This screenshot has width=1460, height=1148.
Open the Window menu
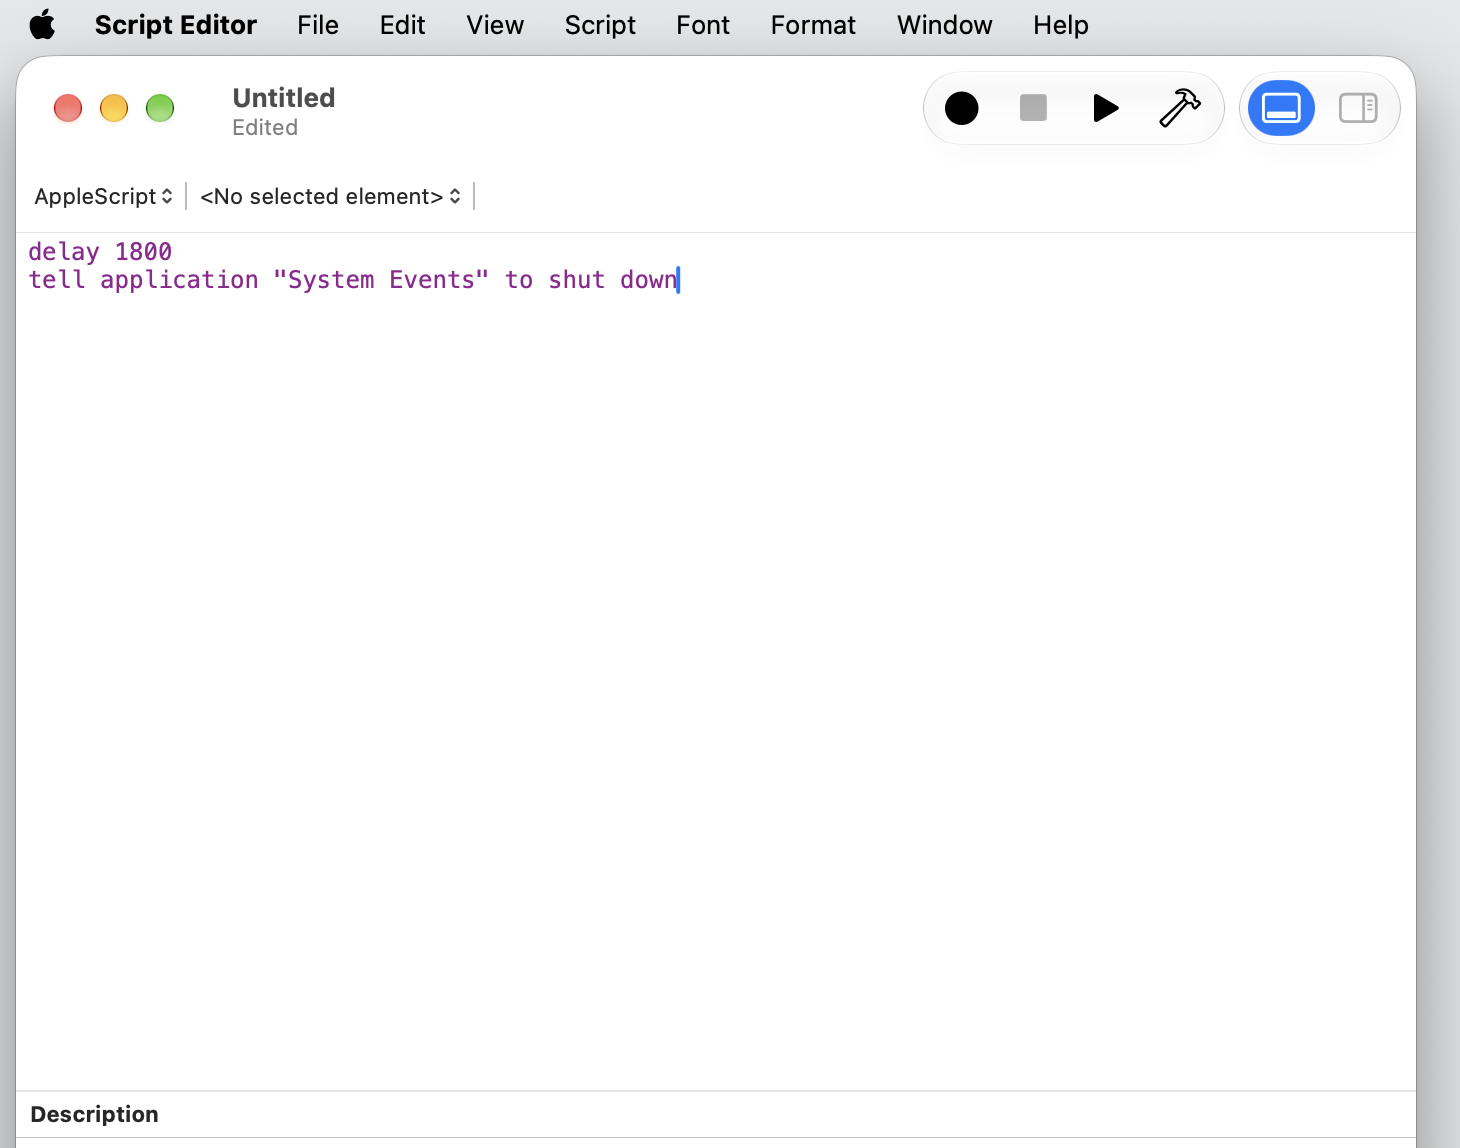945,25
